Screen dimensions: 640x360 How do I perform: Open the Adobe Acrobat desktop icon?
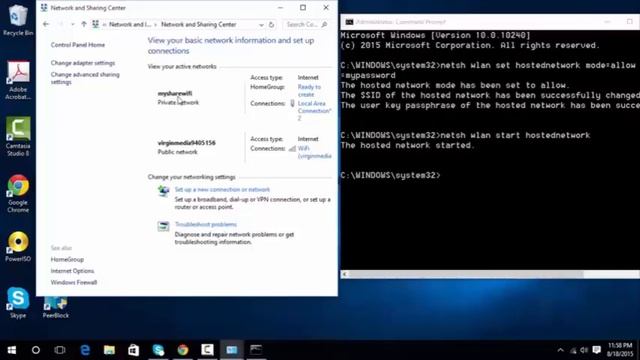18,80
